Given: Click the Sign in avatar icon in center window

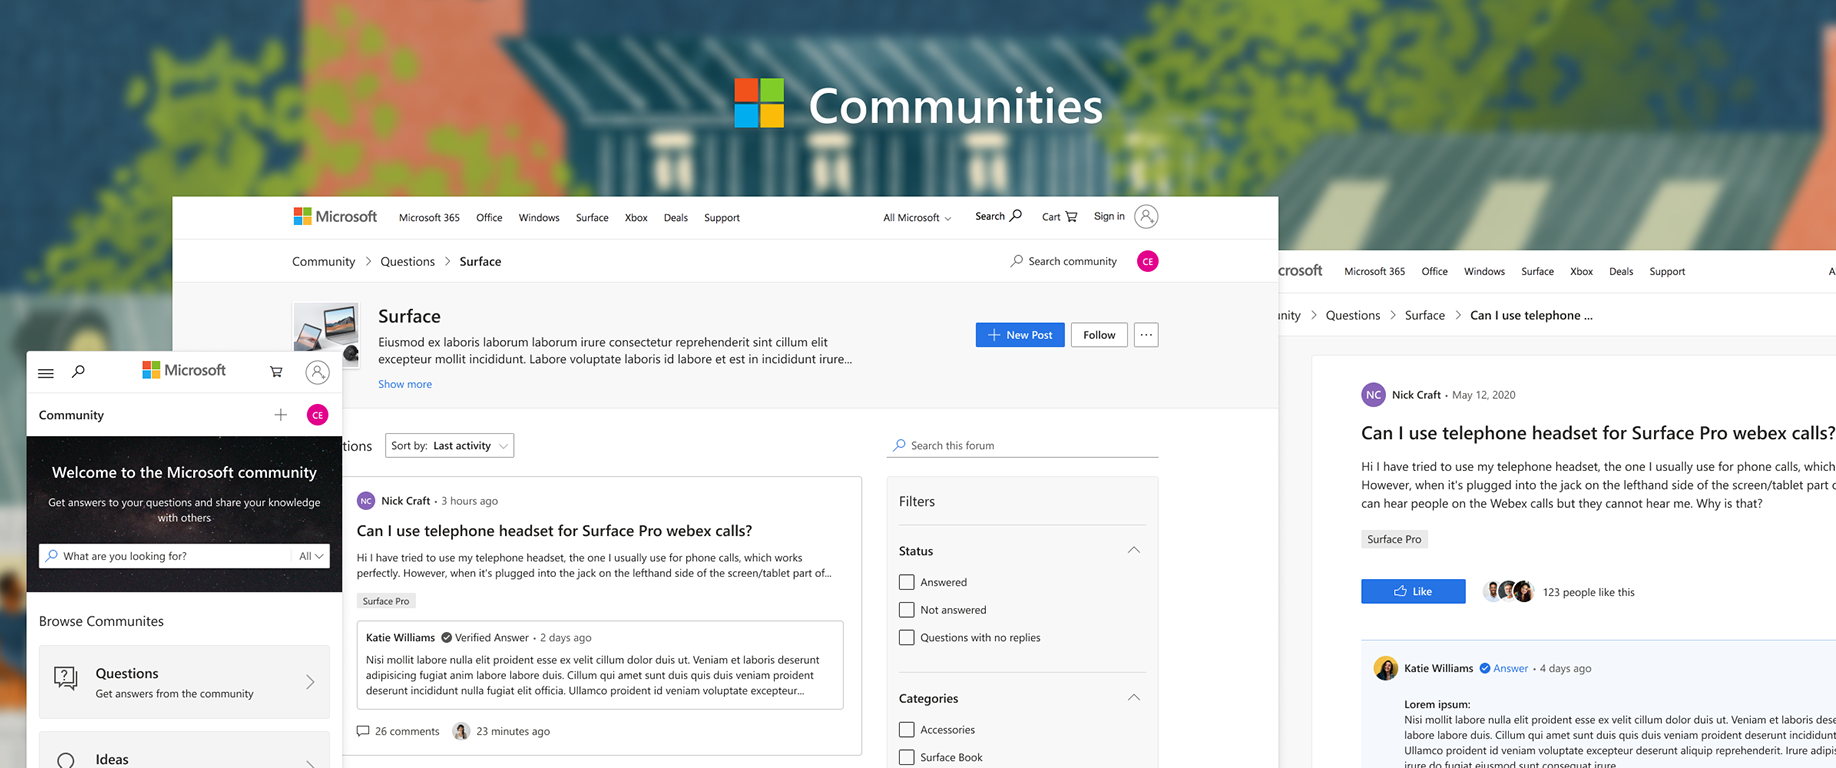Looking at the screenshot, I should click(x=1147, y=216).
